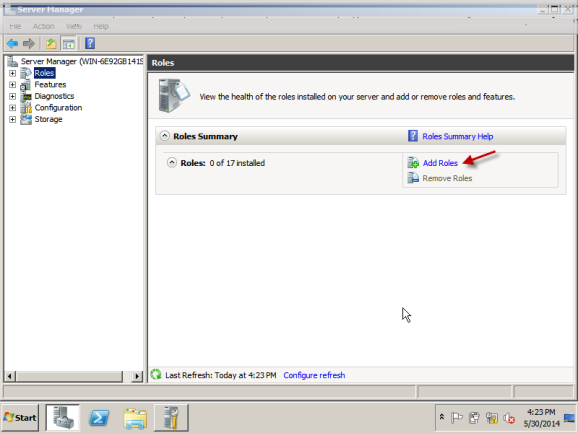Open the File menu
The height and width of the screenshot is (433, 578).
coord(15,26)
